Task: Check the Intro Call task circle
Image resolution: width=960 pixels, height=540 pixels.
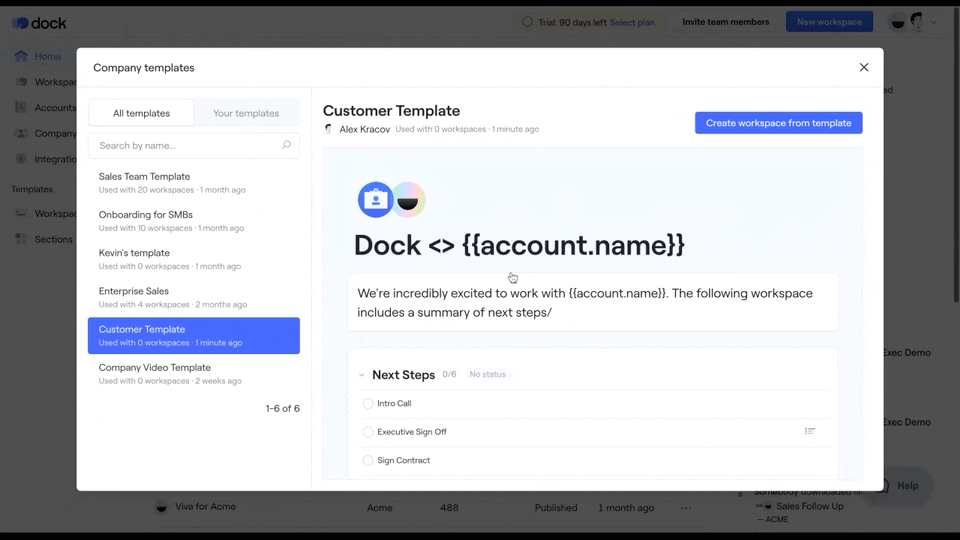Action: [x=367, y=403]
